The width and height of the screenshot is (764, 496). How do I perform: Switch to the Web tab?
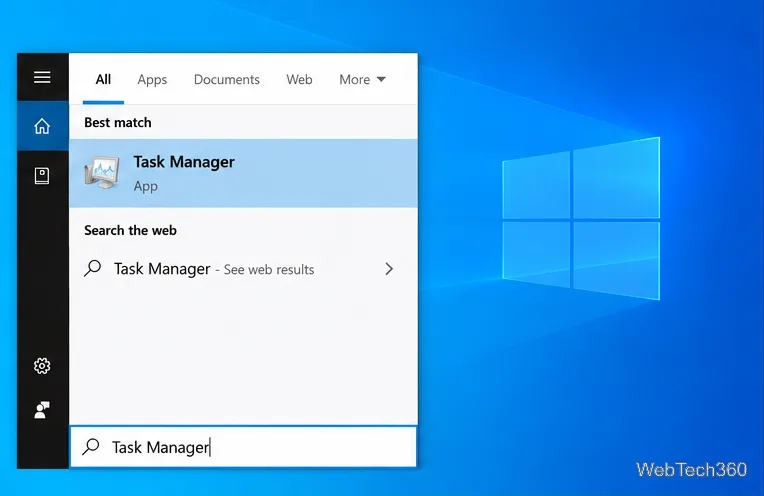(299, 79)
